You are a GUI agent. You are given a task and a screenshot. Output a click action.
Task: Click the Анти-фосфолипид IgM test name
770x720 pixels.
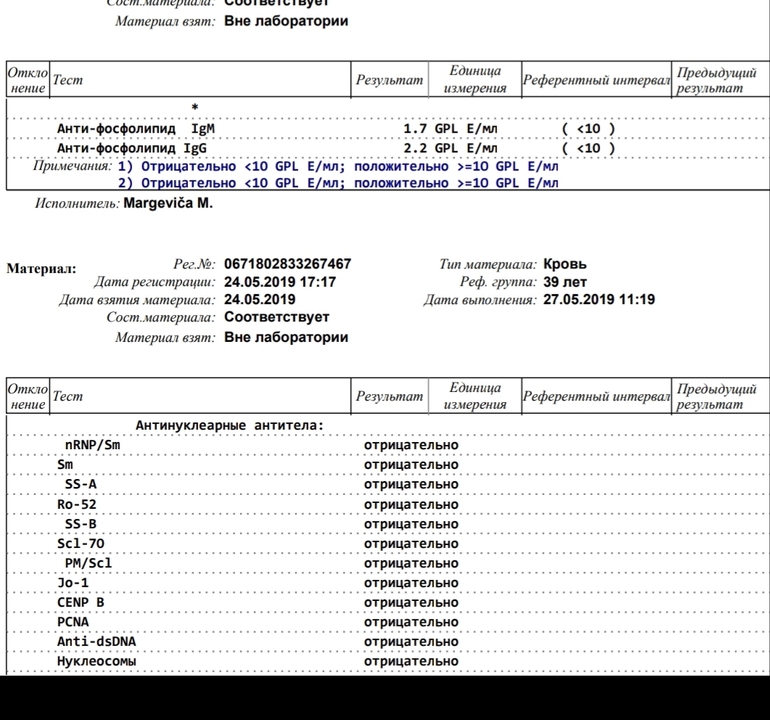click(x=136, y=129)
